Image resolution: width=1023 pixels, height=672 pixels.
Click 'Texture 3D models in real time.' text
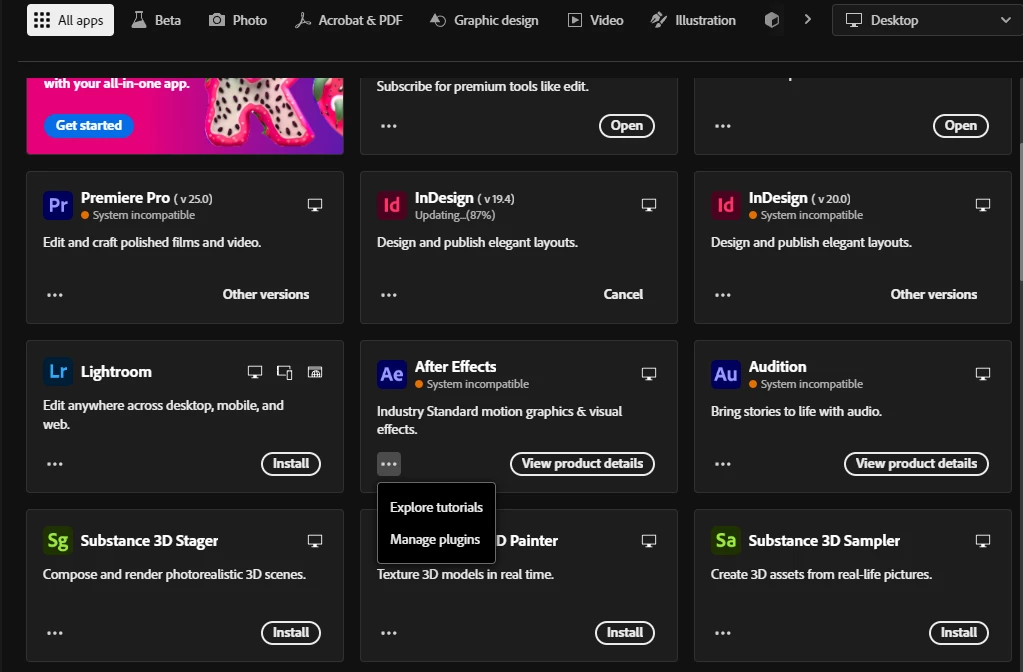(x=465, y=575)
